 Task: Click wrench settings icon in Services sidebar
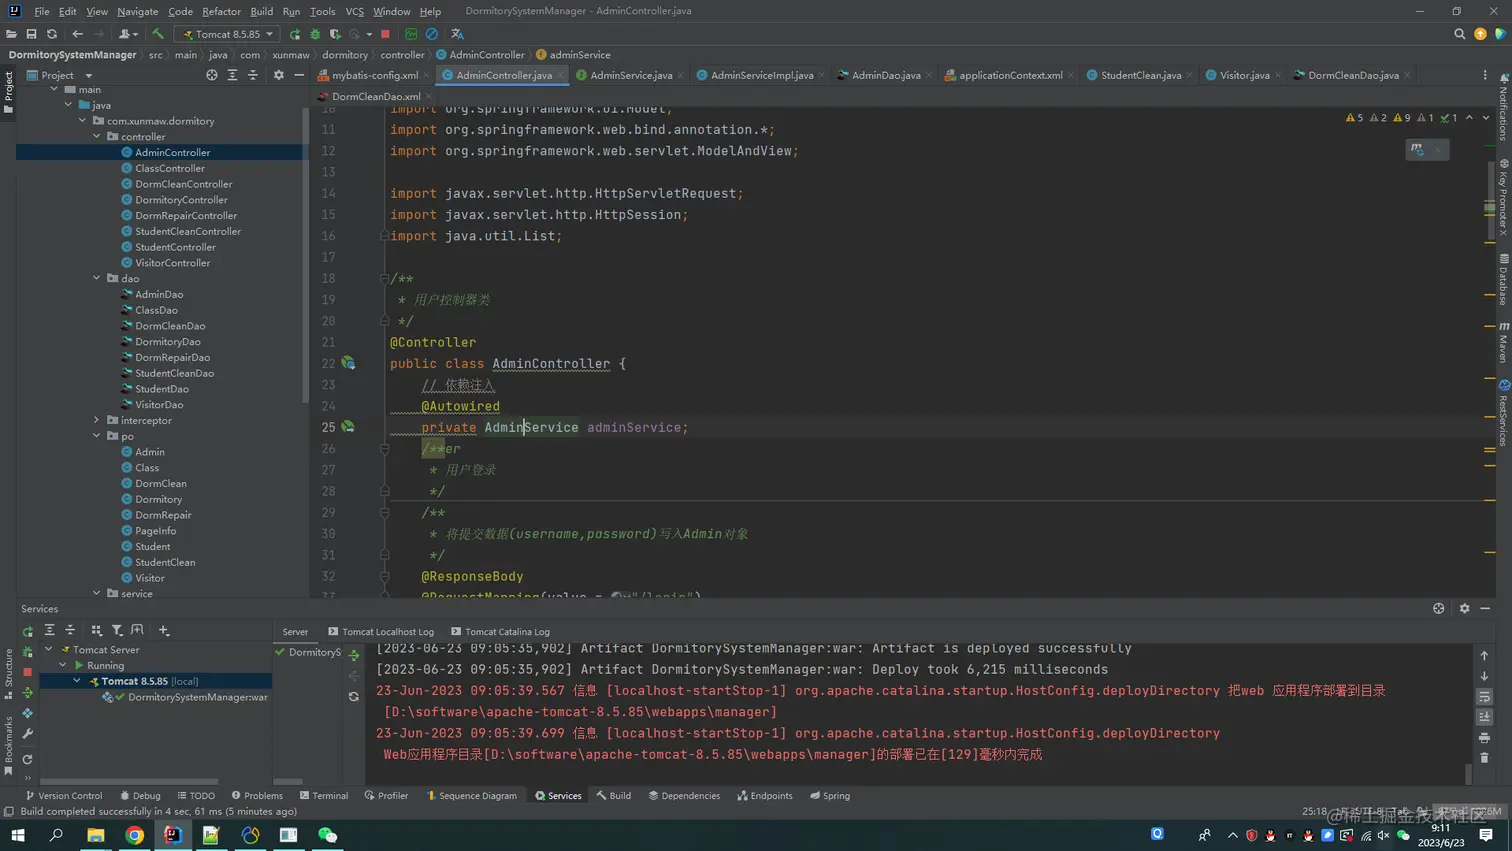point(27,734)
